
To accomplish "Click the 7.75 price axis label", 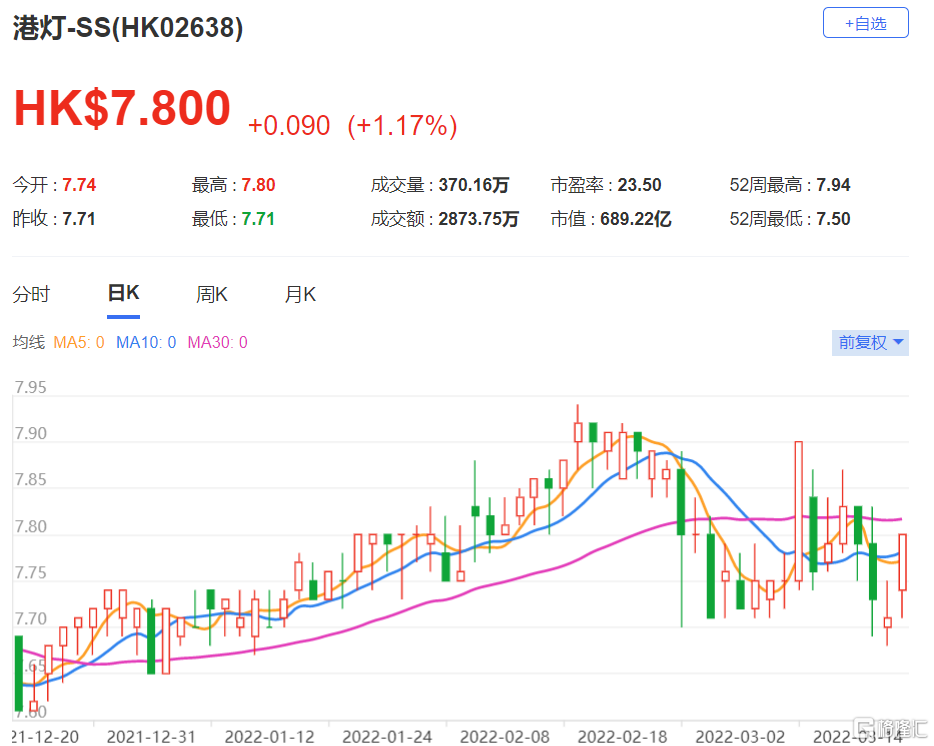I will [30, 573].
